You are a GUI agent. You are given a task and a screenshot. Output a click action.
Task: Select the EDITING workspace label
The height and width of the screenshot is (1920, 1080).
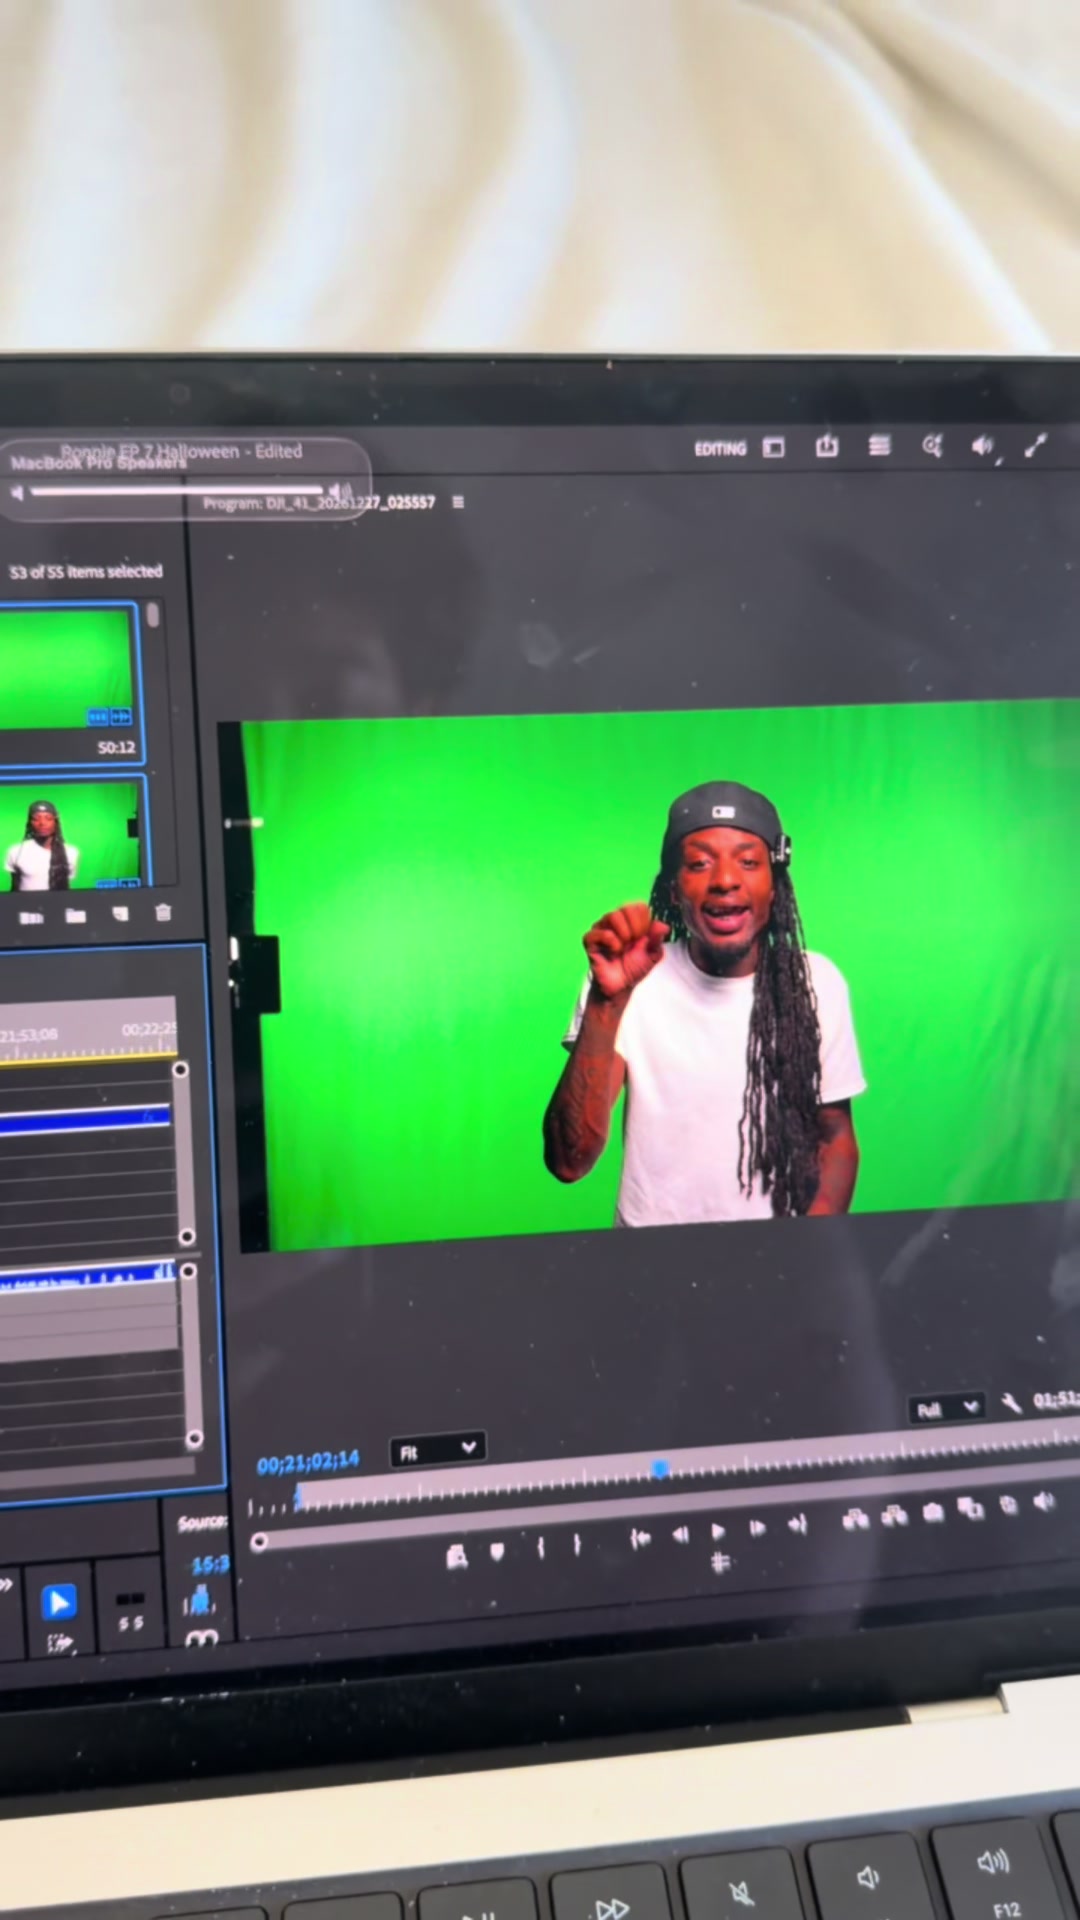[720, 449]
